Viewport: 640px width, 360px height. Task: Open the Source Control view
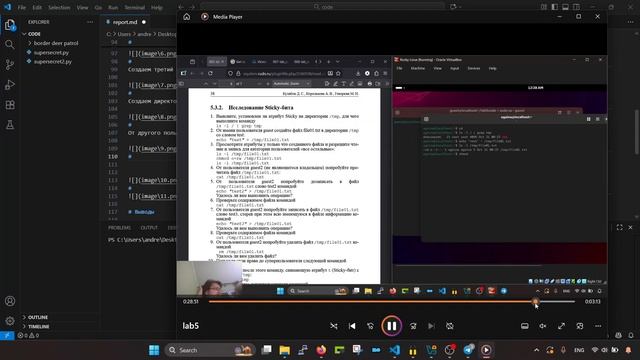pos(10,64)
